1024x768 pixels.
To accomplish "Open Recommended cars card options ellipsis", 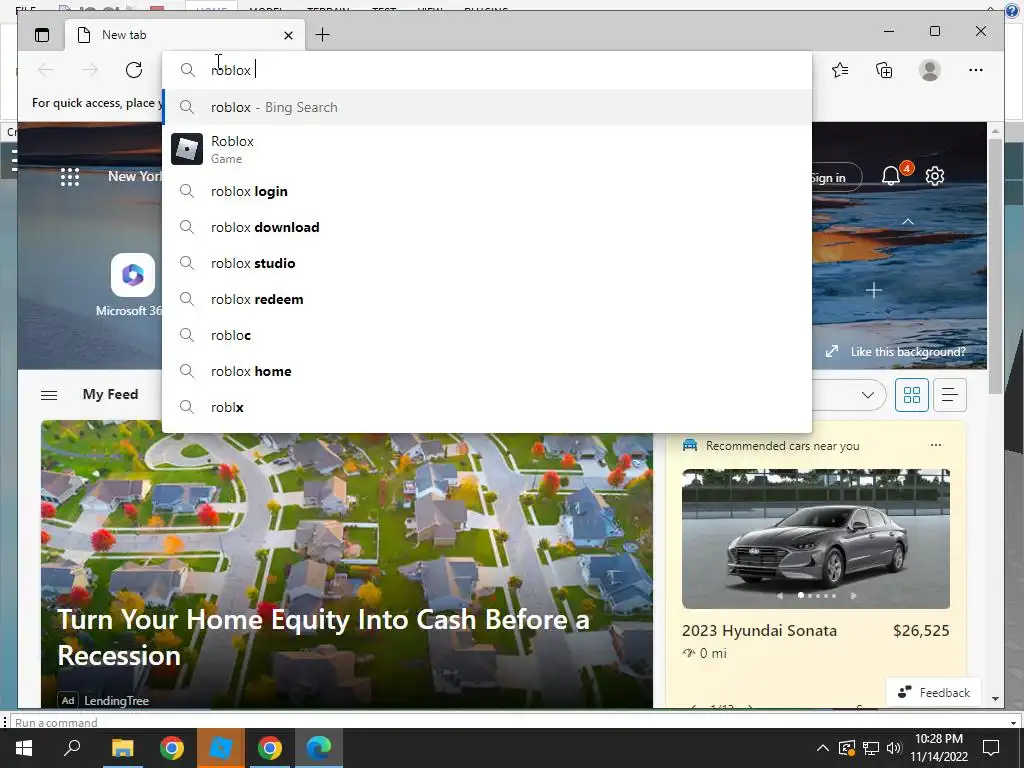I will 936,445.
